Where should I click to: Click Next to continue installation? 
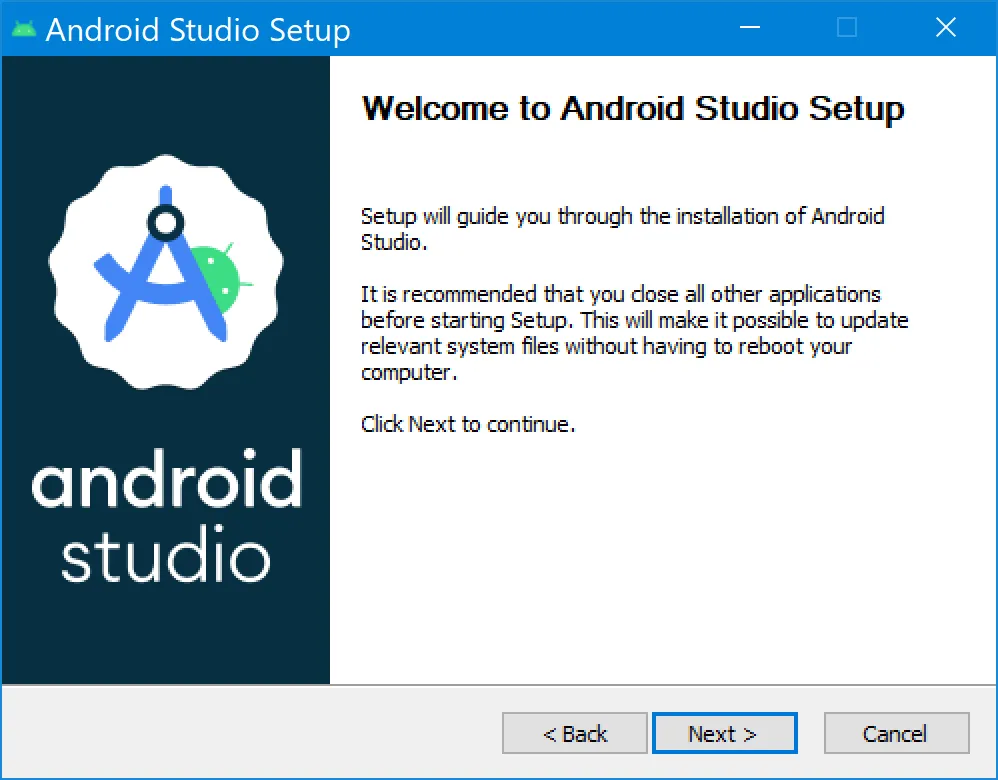point(724,733)
